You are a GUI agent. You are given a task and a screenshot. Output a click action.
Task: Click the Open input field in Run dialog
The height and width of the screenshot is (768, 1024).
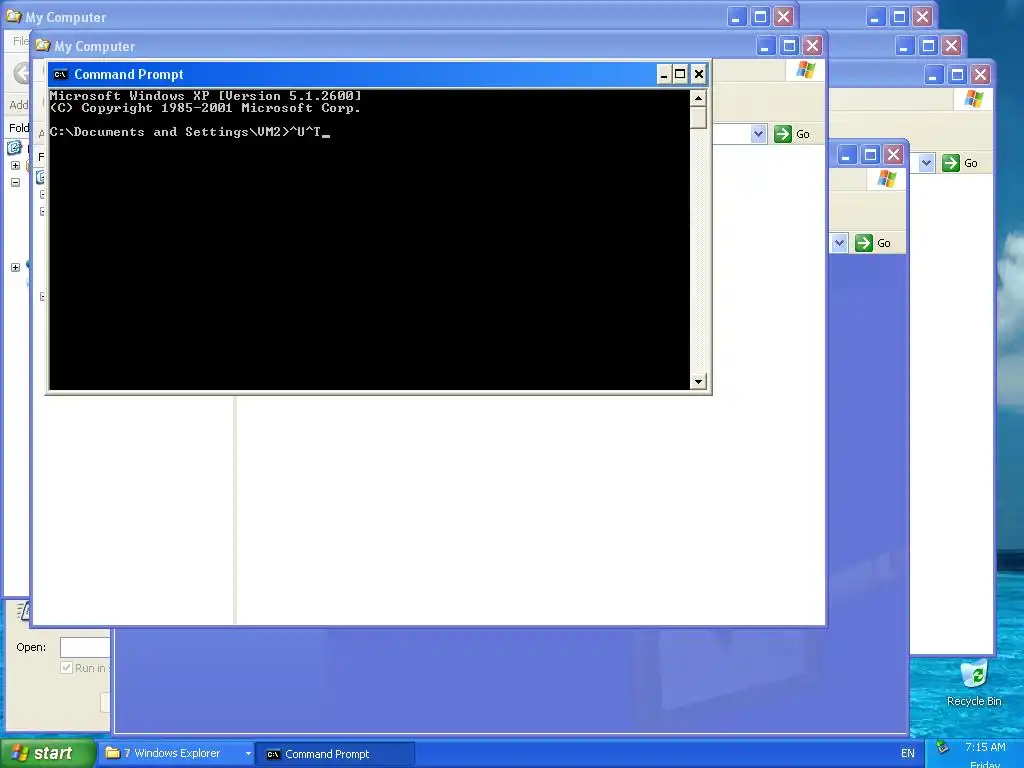tap(85, 647)
